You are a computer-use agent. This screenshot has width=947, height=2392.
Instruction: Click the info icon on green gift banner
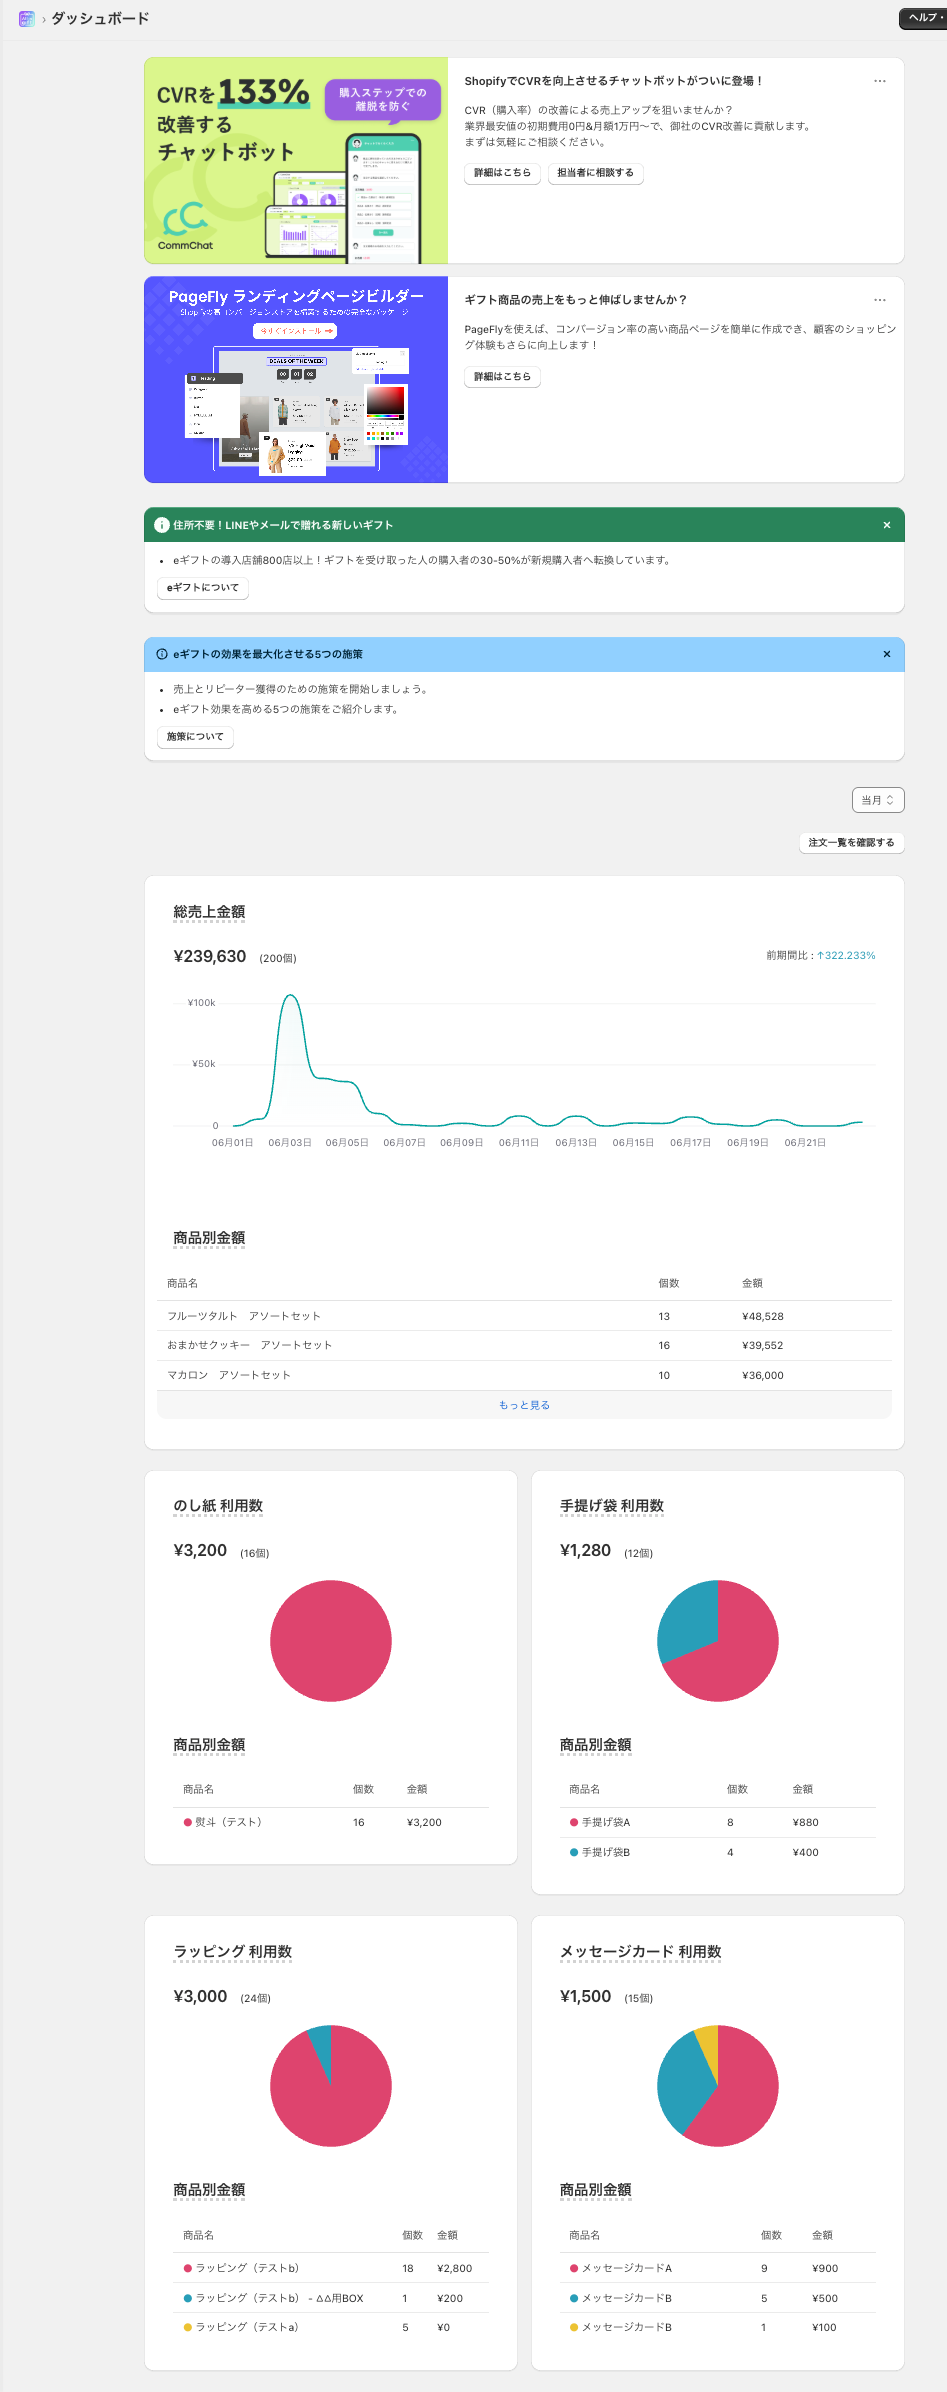[162, 525]
